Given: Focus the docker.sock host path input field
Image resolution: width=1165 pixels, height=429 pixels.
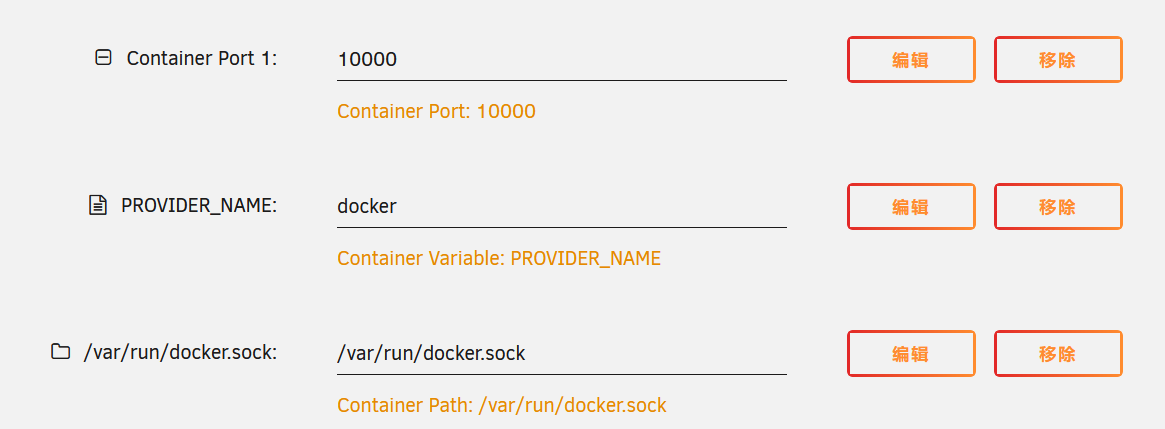Looking at the screenshot, I should tap(562, 354).
